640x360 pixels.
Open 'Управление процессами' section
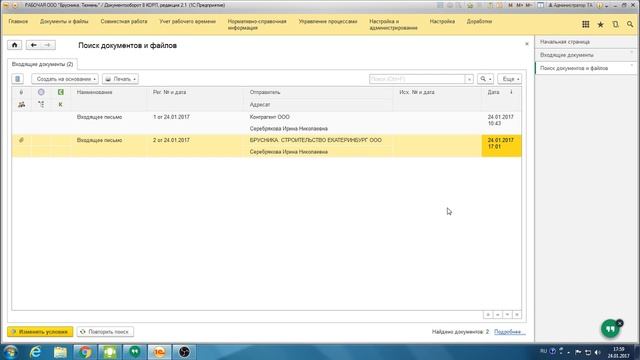[328, 21]
